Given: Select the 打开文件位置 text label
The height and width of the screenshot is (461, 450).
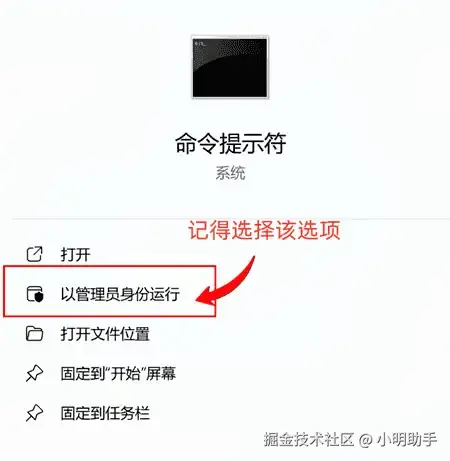Looking at the screenshot, I should pyautogui.click(x=105, y=334).
